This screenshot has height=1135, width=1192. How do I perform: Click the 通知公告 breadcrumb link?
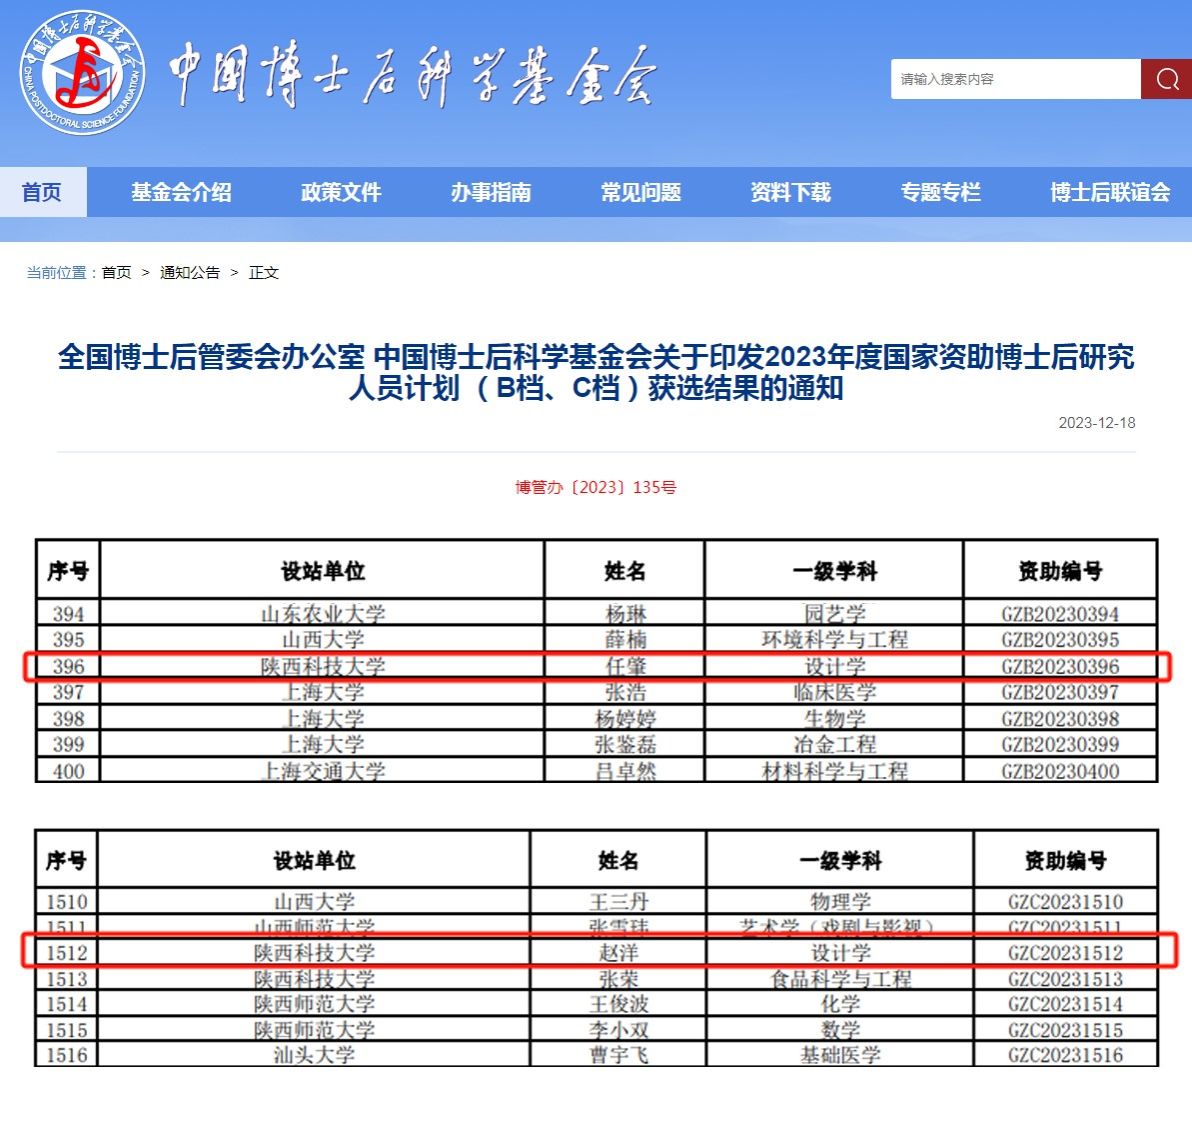[190, 273]
